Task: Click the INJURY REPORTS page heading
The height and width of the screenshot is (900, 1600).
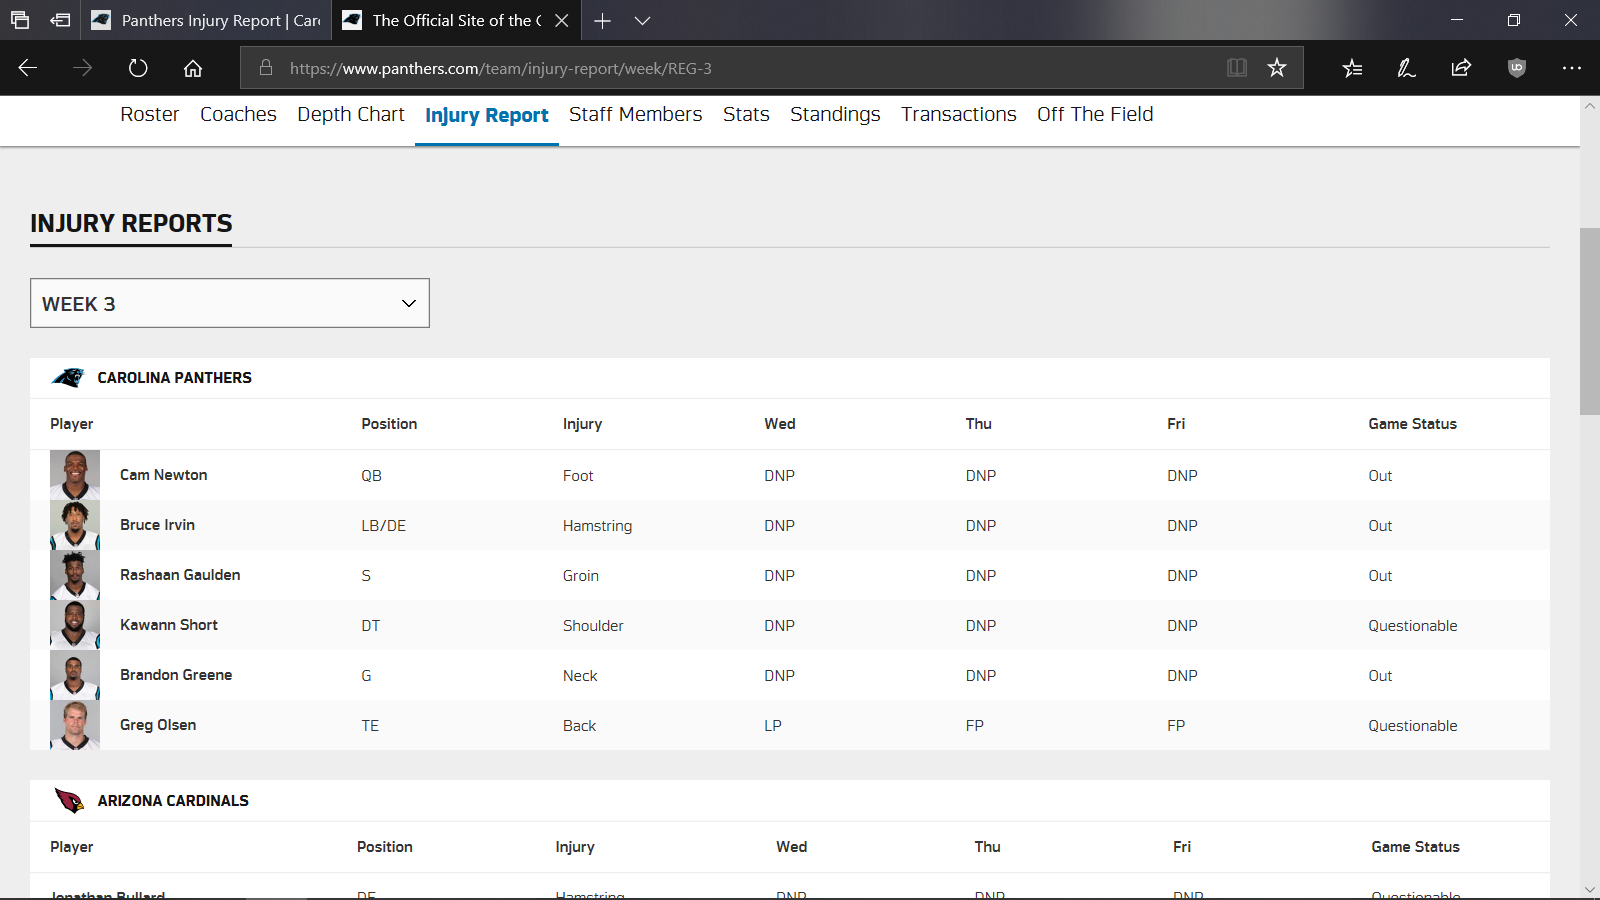Action: point(131,223)
